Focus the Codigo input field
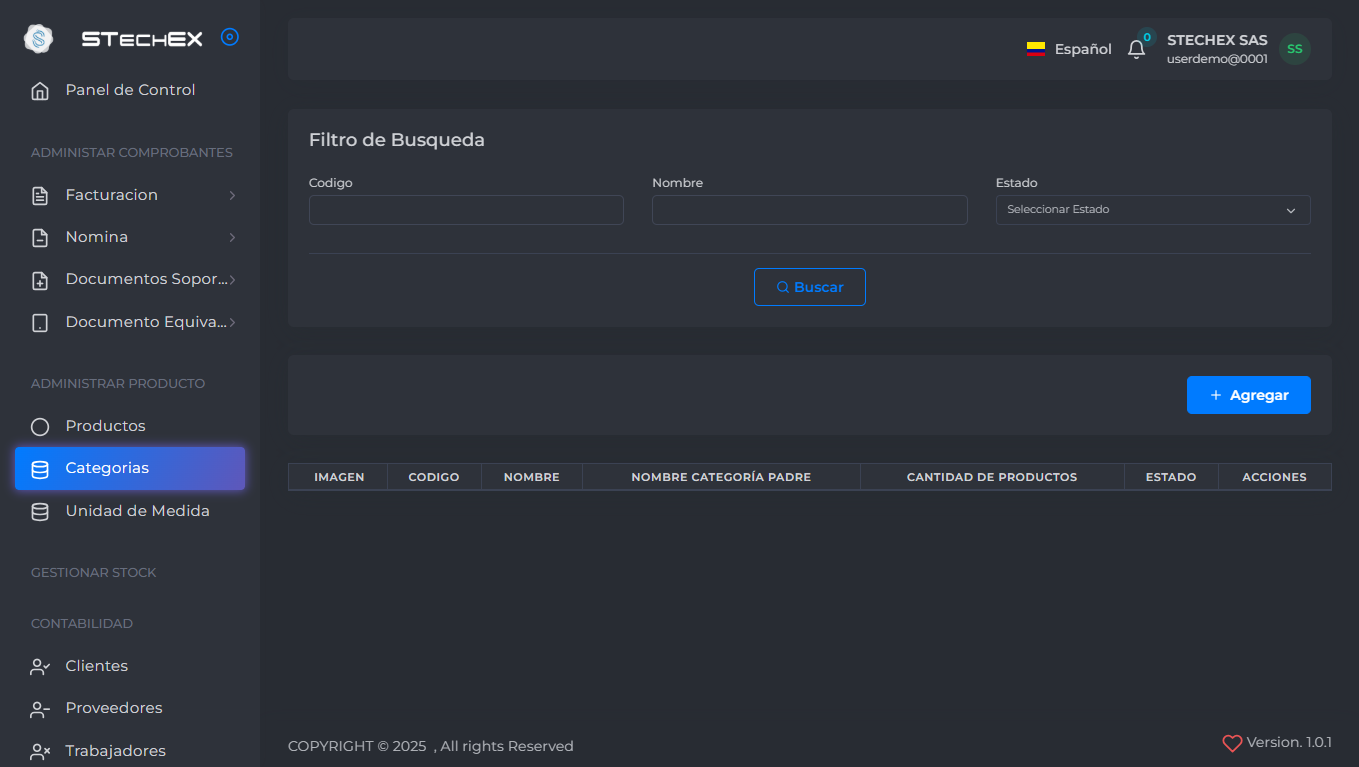This screenshot has height=767, width=1359. pos(466,210)
